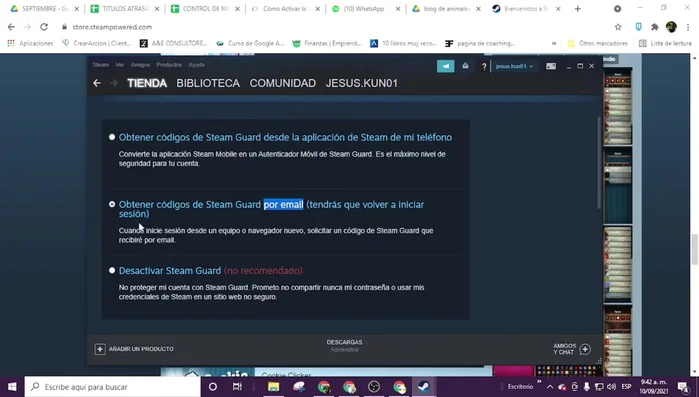Expand the bookmarks bar overflow chevron
Screen dimensions: 699x397
pos(554,43)
